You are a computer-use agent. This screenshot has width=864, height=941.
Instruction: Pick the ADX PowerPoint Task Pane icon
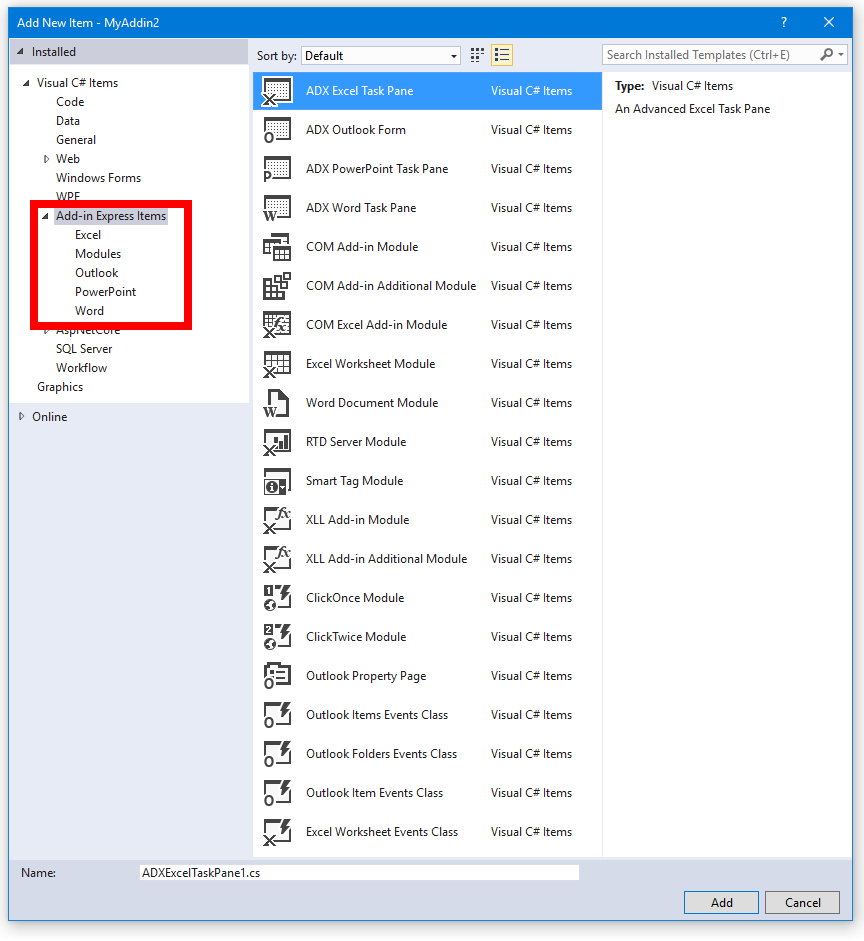277,169
